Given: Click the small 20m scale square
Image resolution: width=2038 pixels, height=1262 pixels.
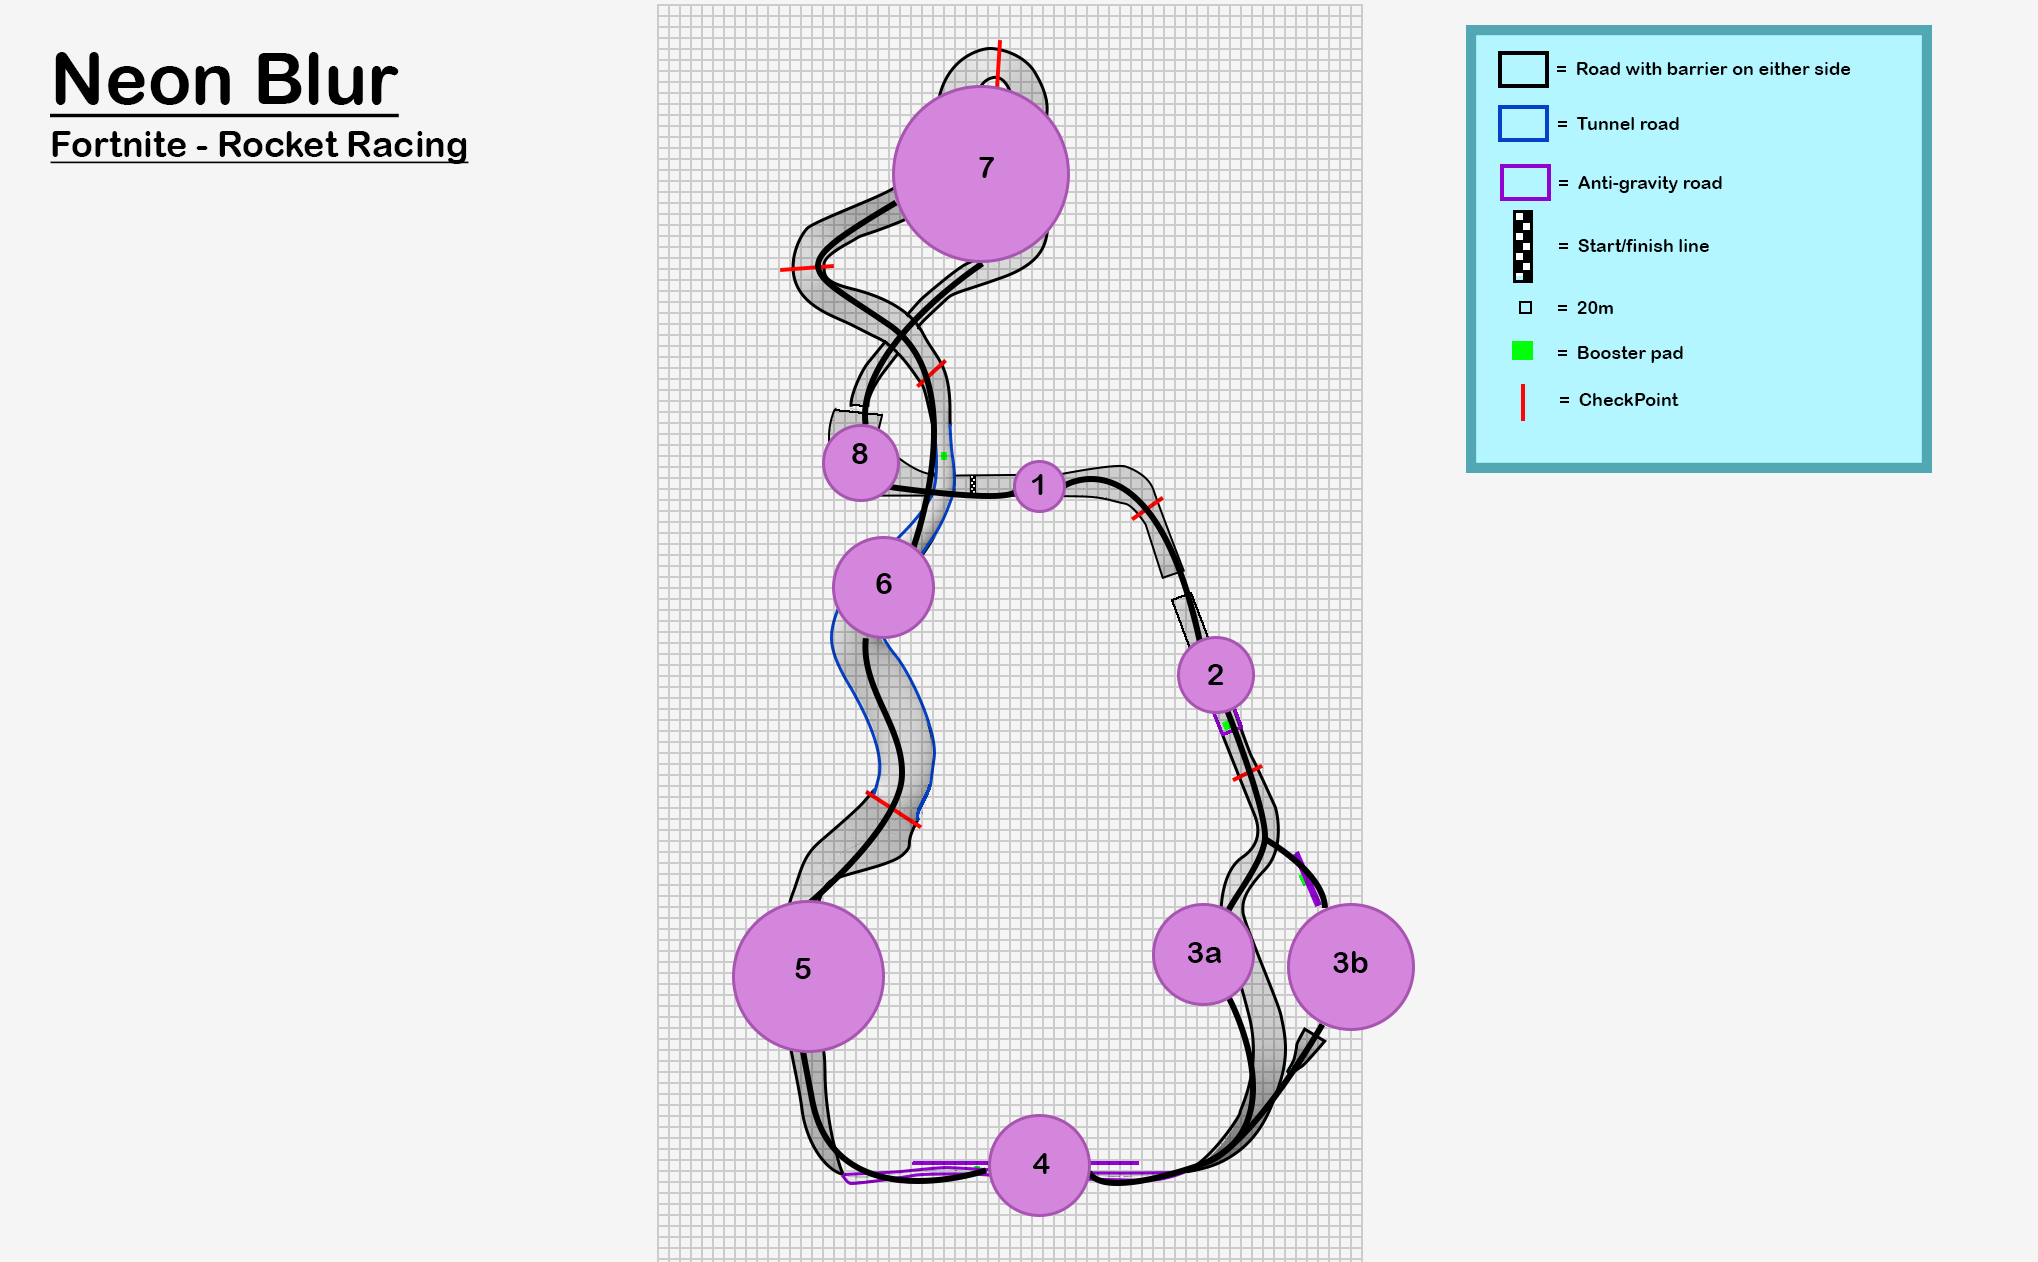Looking at the screenshot, I should (1525, 308).
